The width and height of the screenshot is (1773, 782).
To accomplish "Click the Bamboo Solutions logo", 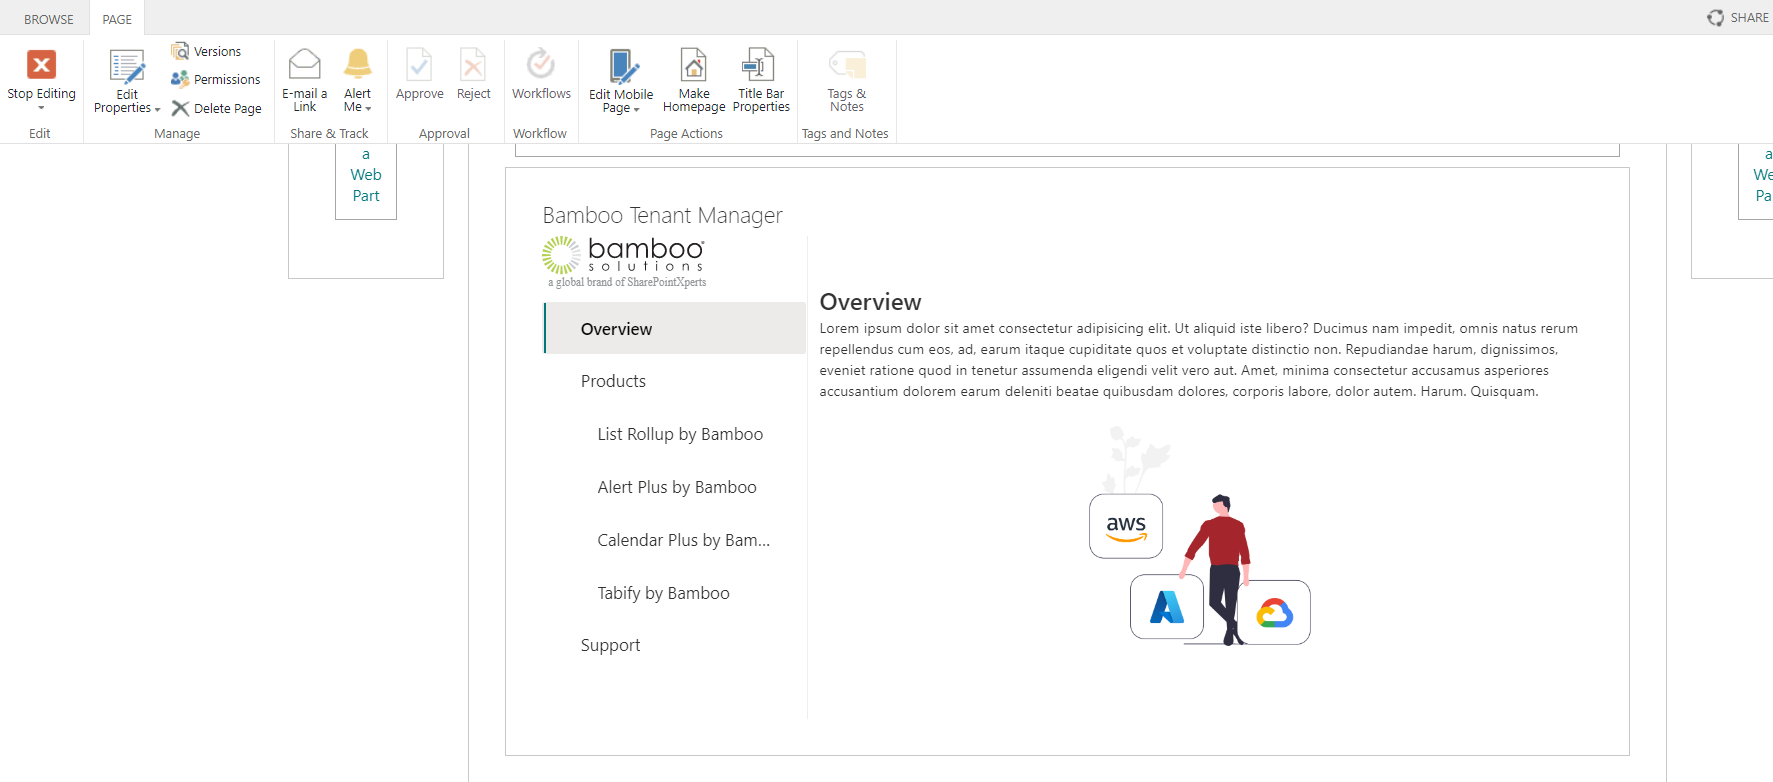I will (625, 262).
